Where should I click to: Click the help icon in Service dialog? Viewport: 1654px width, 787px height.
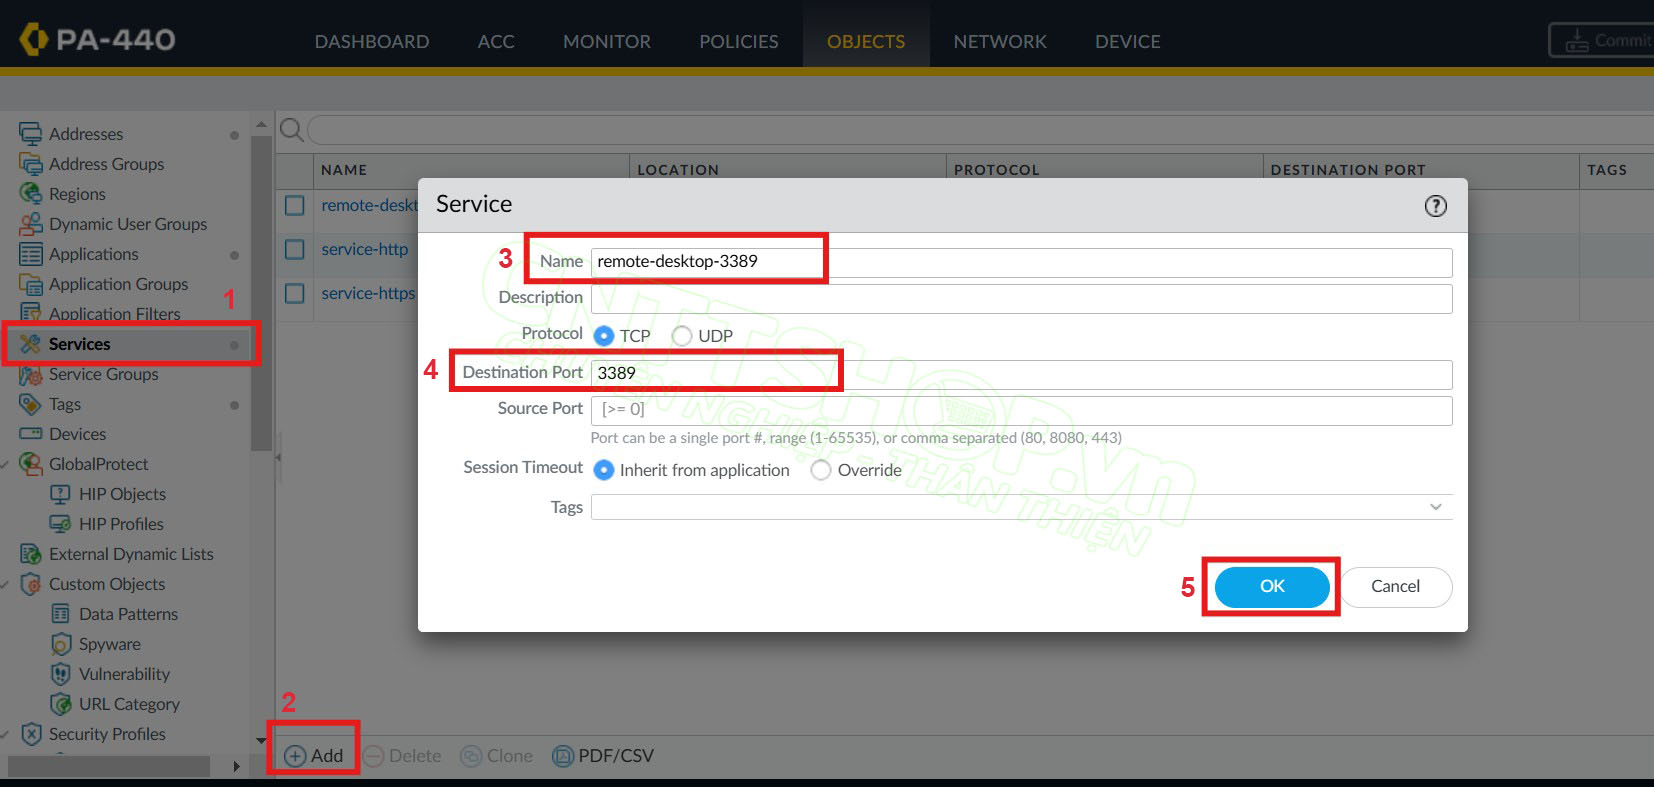pyautogui.click(x=1435, y=206)
